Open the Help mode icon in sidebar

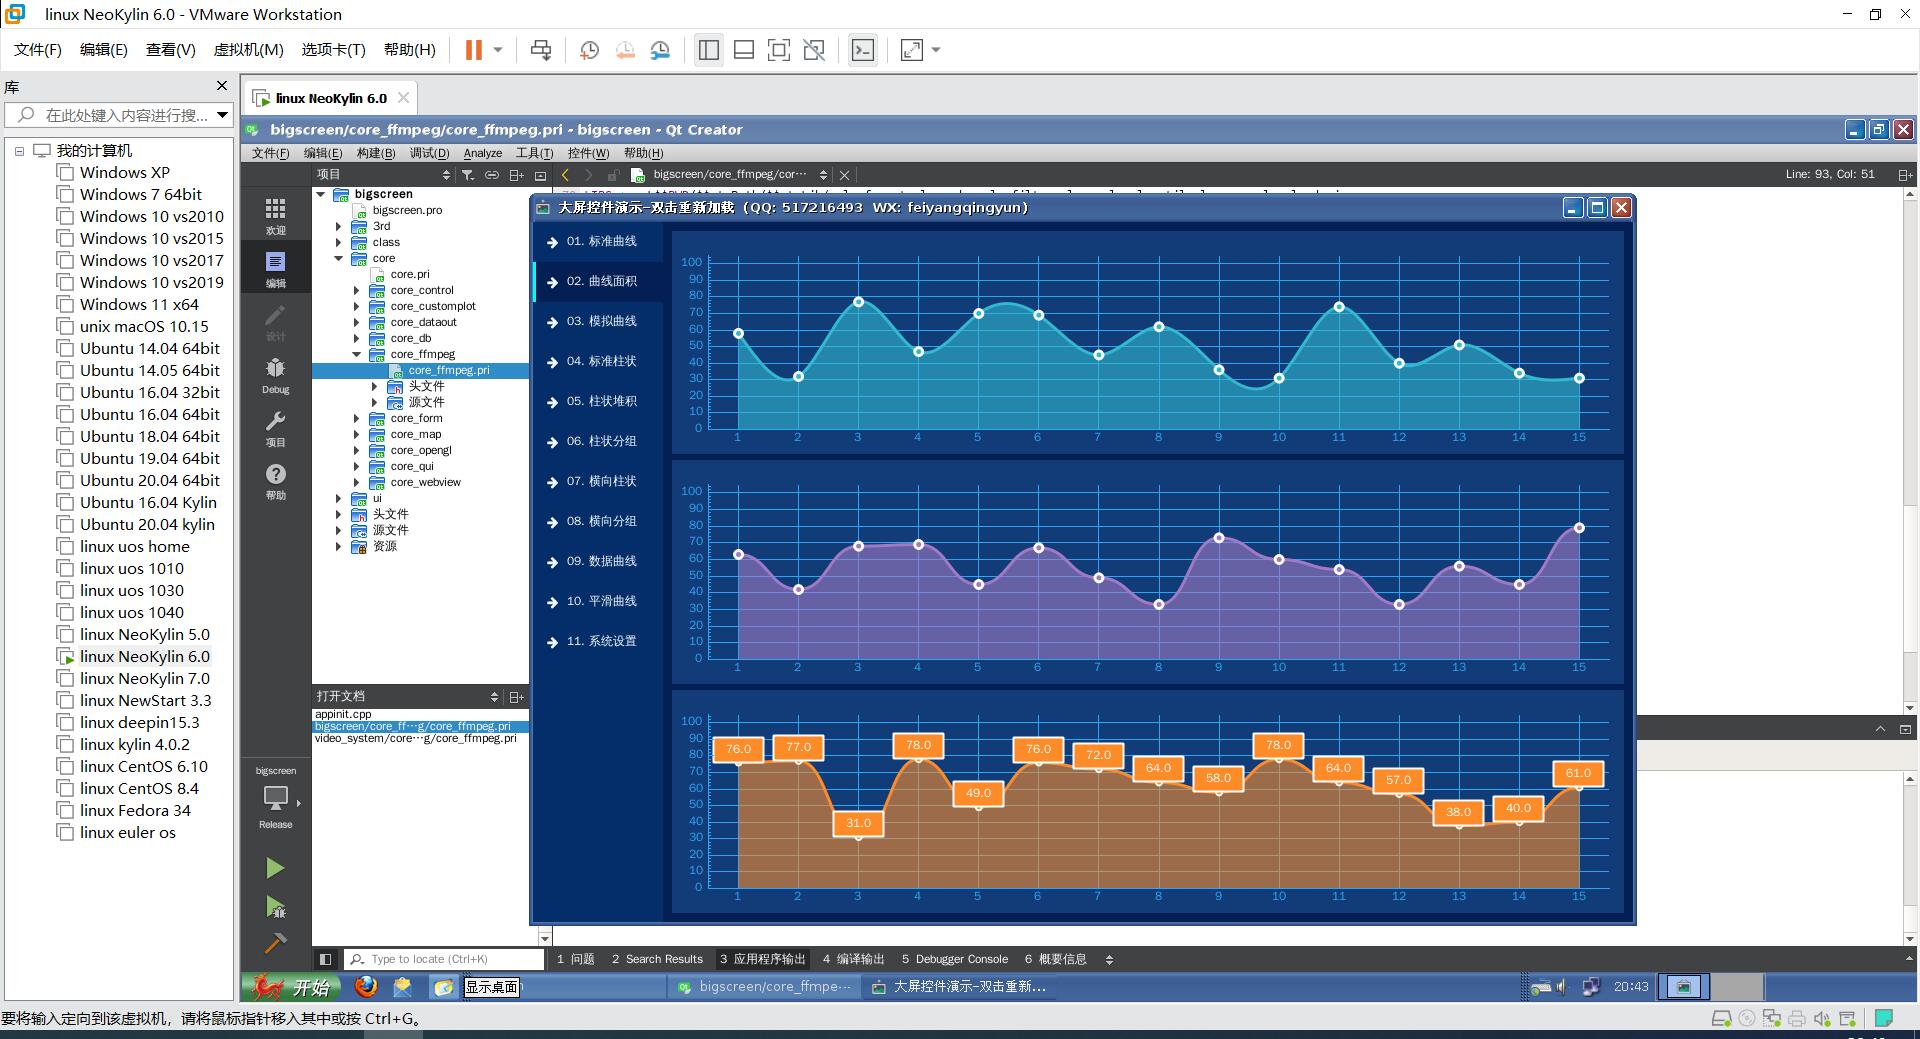pos(275,481)
